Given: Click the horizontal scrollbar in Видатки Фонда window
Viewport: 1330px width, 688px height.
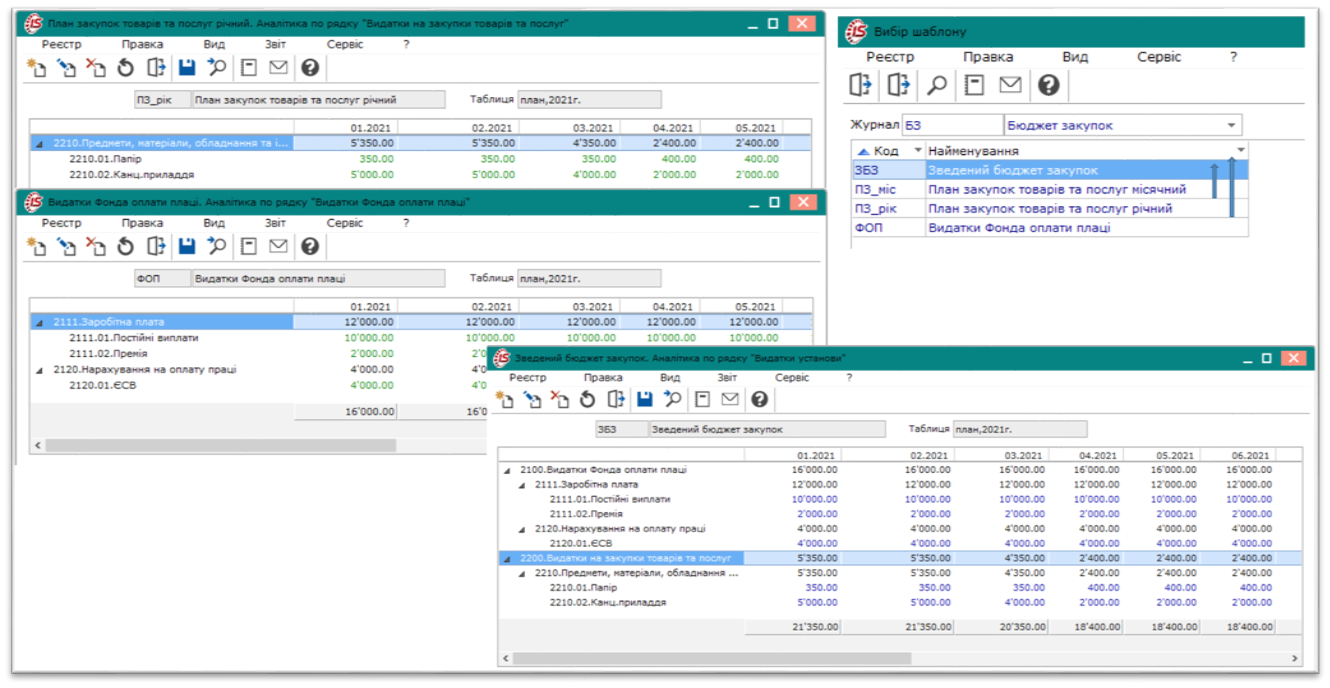Looking at the screenshot, I should tap(220, 445).
